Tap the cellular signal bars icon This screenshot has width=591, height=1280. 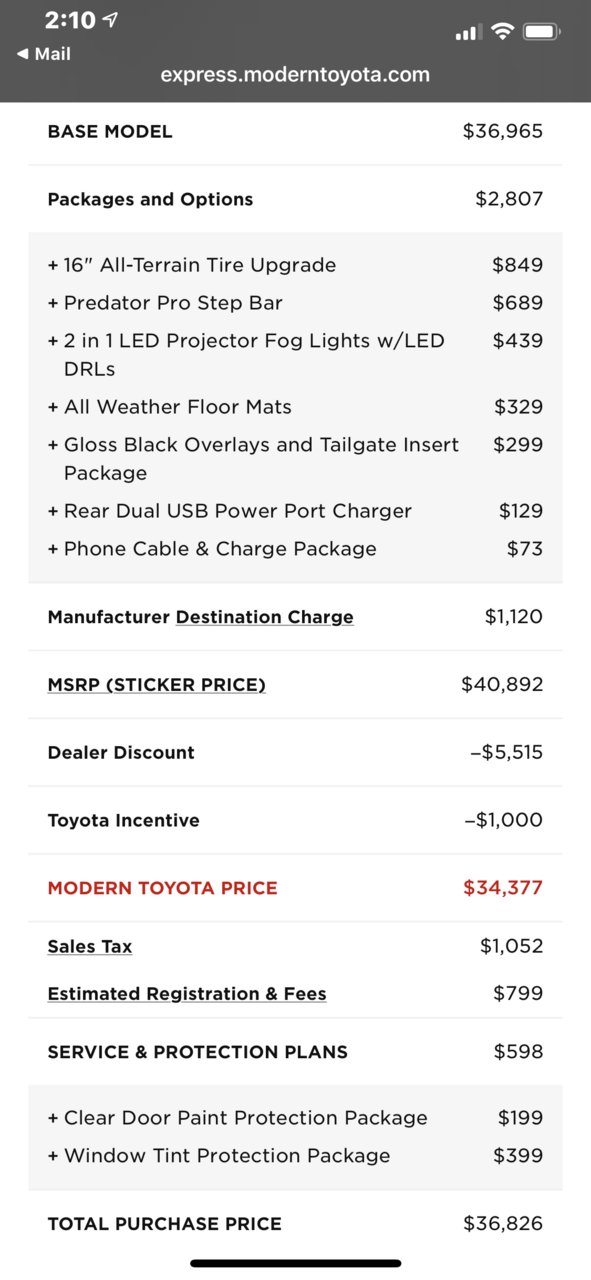(x=467, y=33)
